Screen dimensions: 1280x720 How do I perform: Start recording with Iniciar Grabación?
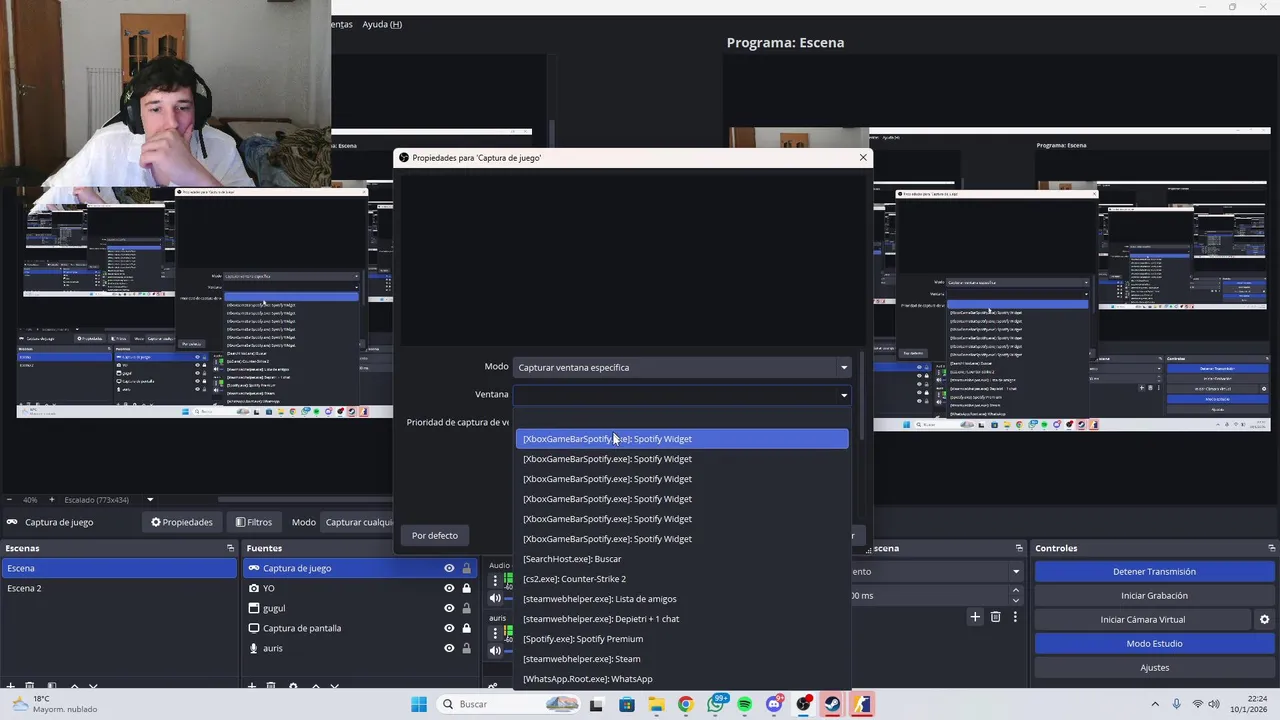1154,595
